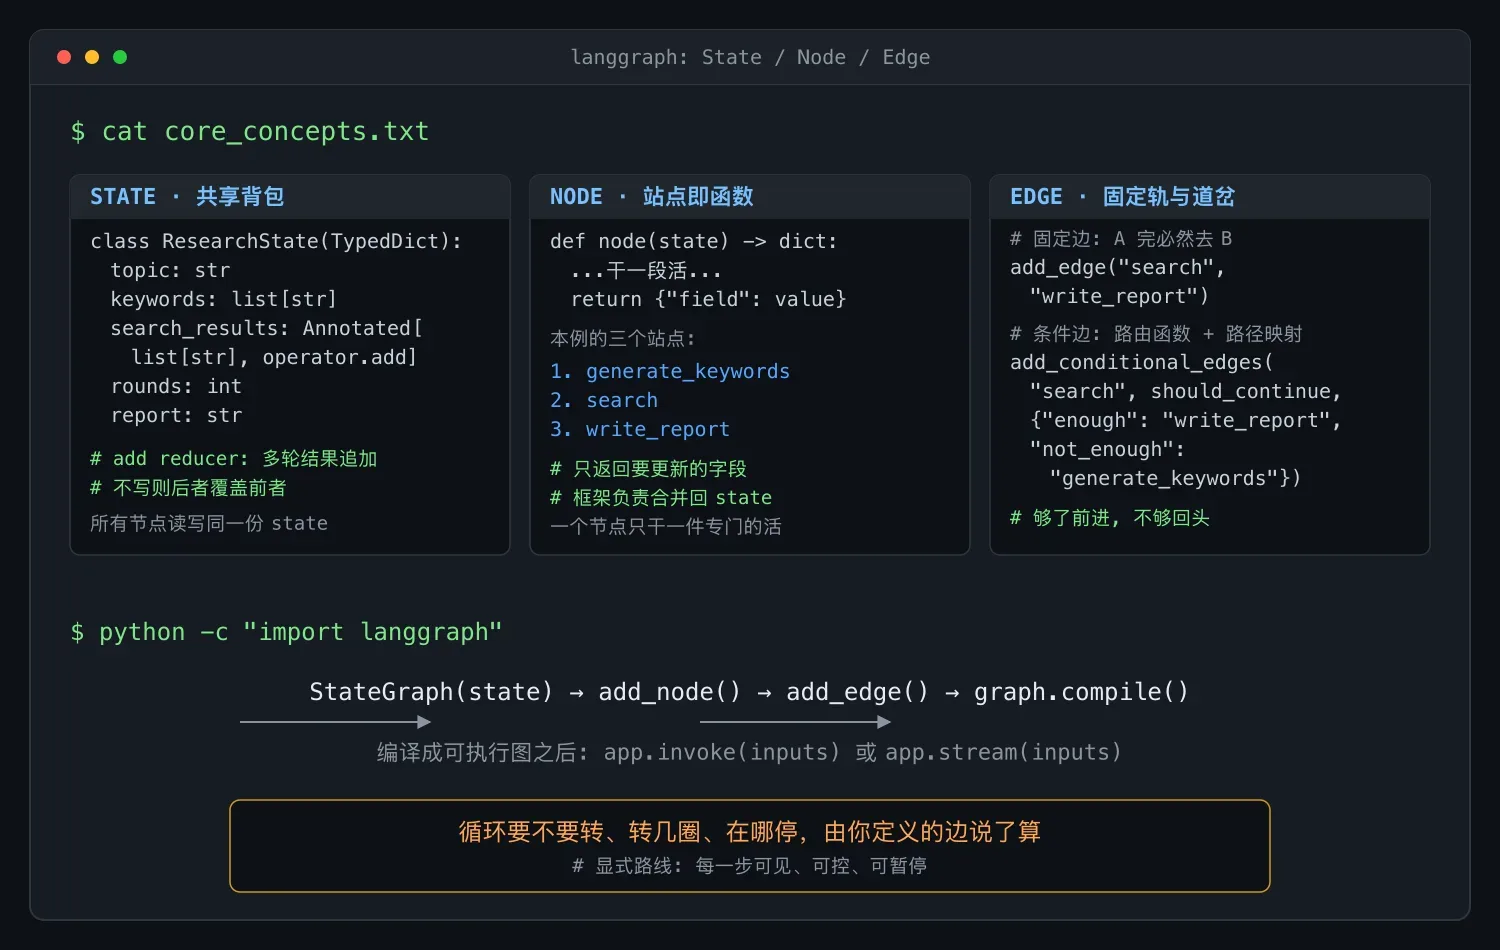Select list item "3. write_report"
The height and width of the screenshot is (950, 1500).
(x=640, y=429)
